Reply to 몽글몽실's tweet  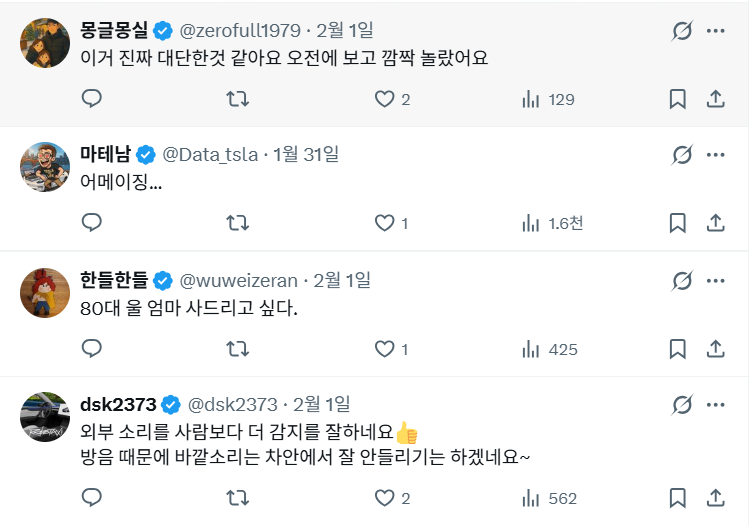click(92, 98)
